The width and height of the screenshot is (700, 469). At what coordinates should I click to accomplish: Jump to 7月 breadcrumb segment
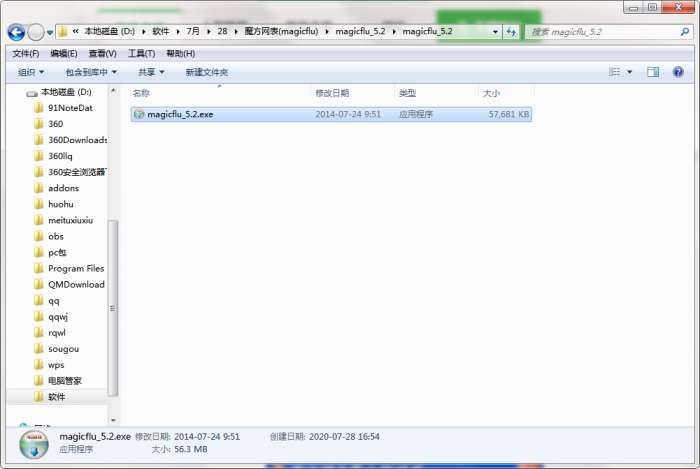pyautogui.click(x=193, y=31)
